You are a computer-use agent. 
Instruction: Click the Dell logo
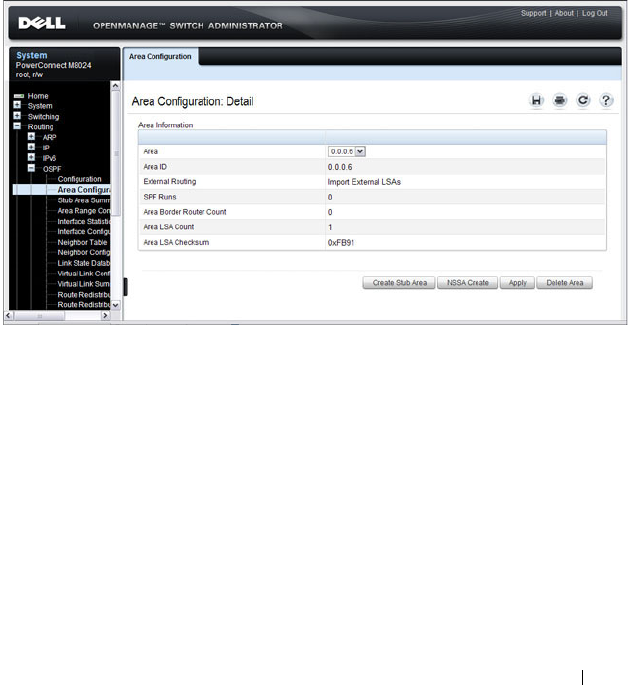coord(42,24)
